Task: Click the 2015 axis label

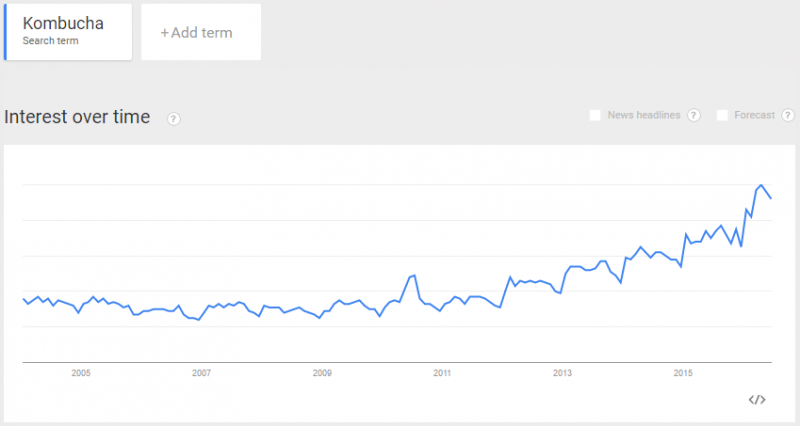Action: [x=683, y=374]
